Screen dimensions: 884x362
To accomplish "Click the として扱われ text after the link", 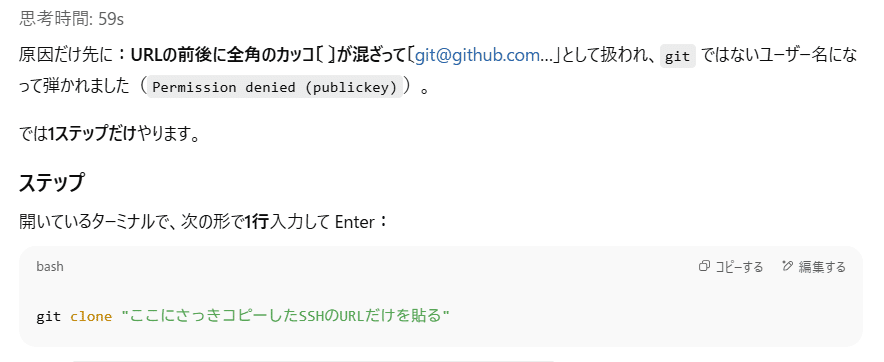I will pyautogui.click(x=605, y=56).
